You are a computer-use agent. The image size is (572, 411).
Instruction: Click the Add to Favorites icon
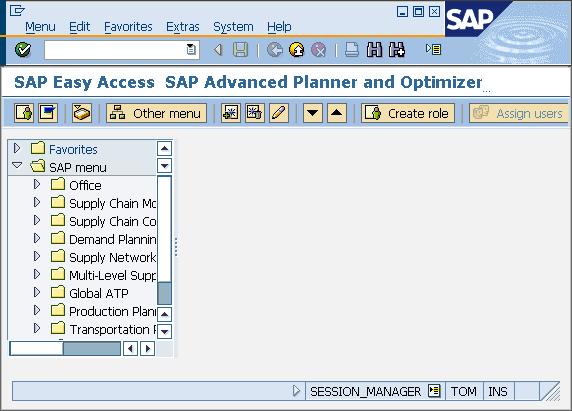[231, 113]
